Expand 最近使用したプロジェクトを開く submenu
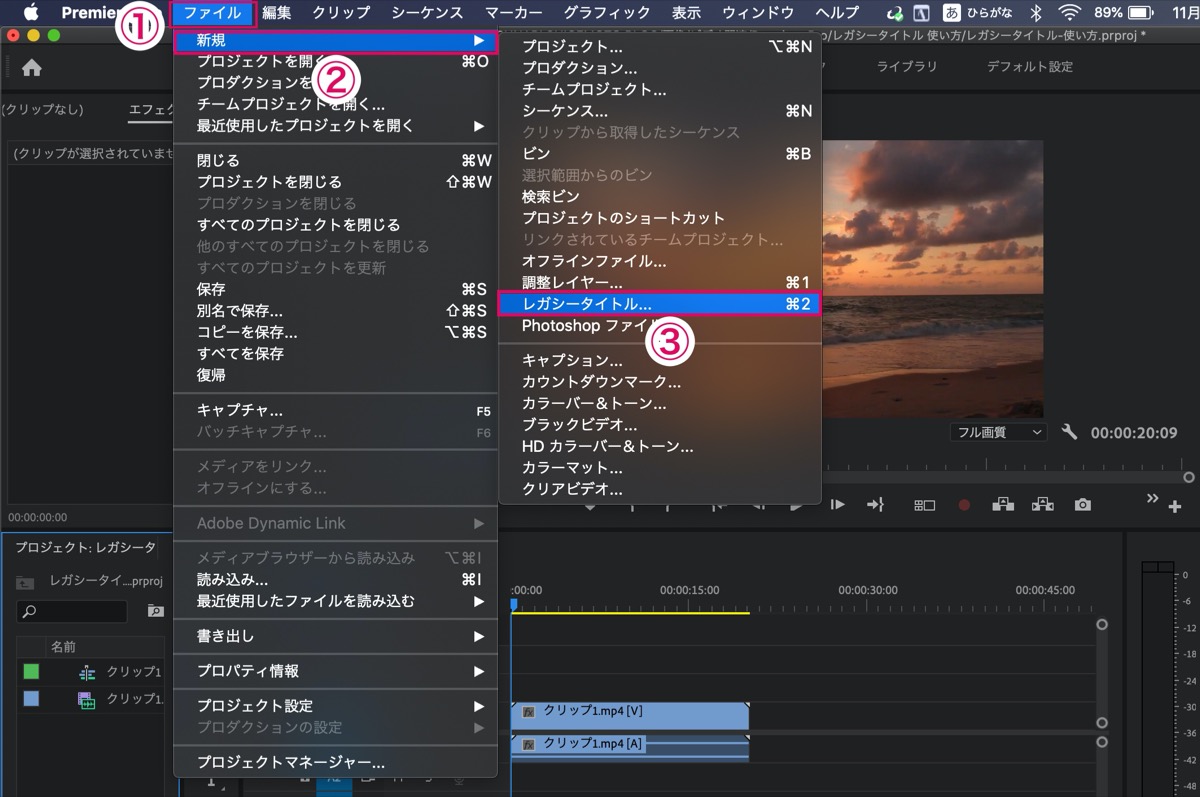1200x797 pixels. (x=336, y=126)
